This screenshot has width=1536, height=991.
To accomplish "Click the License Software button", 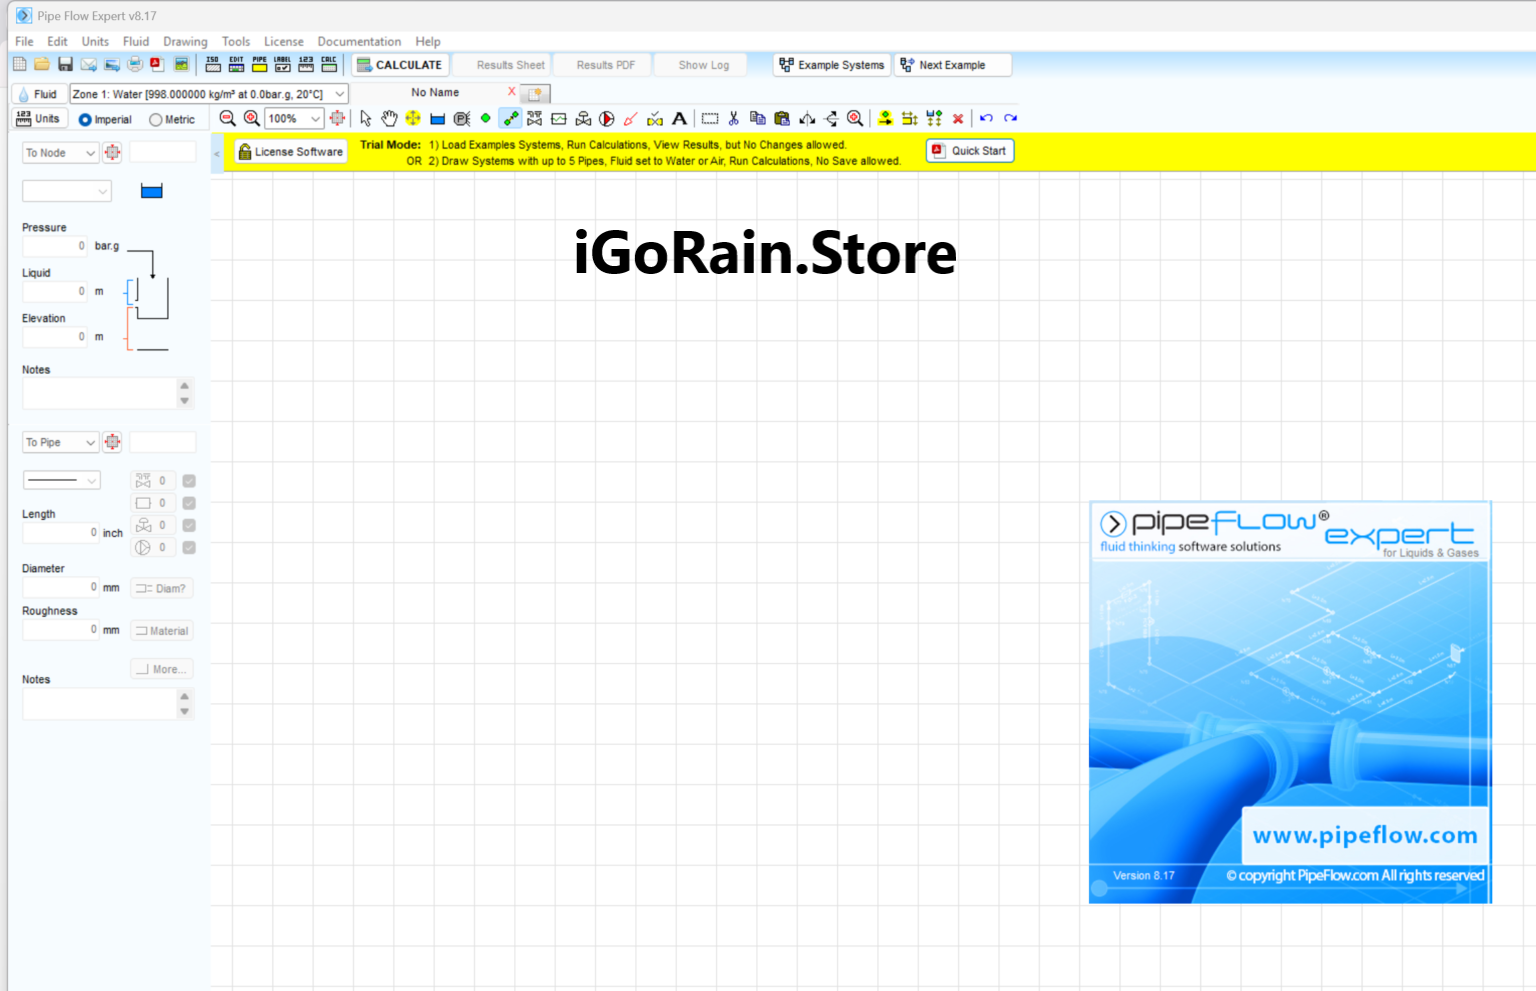I will 290,152.
